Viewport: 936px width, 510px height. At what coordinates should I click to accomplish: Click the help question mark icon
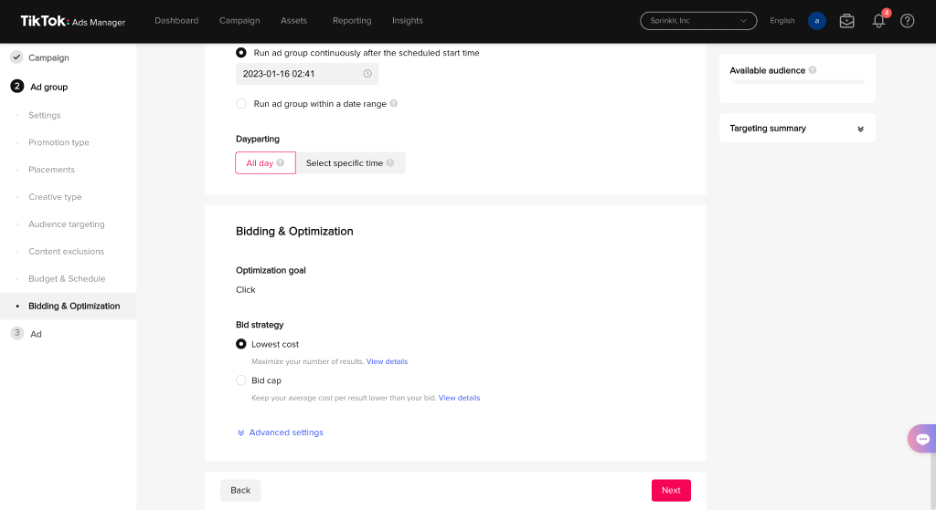click(x=907, y=21)
